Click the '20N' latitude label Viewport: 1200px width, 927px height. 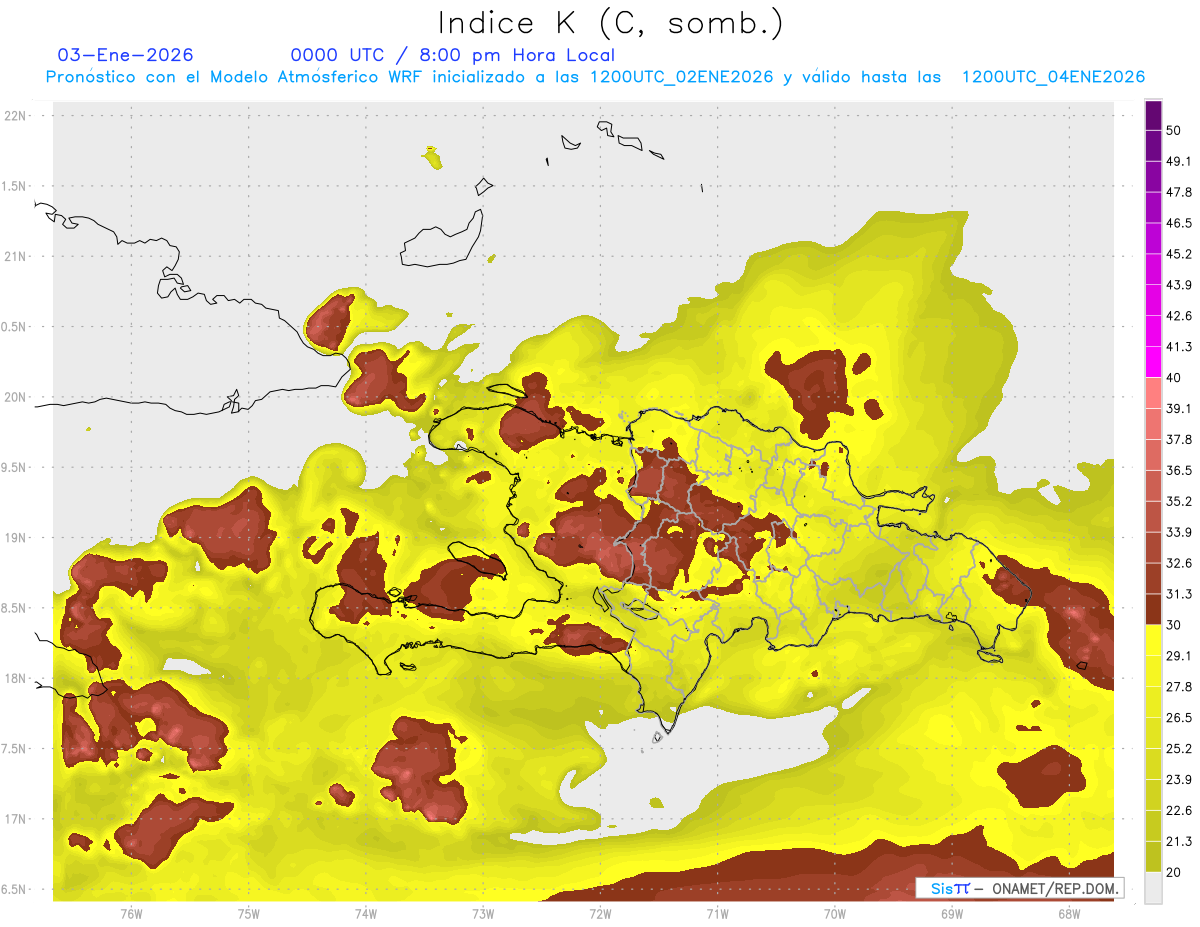pyautogui.click(x=15, y=397)
